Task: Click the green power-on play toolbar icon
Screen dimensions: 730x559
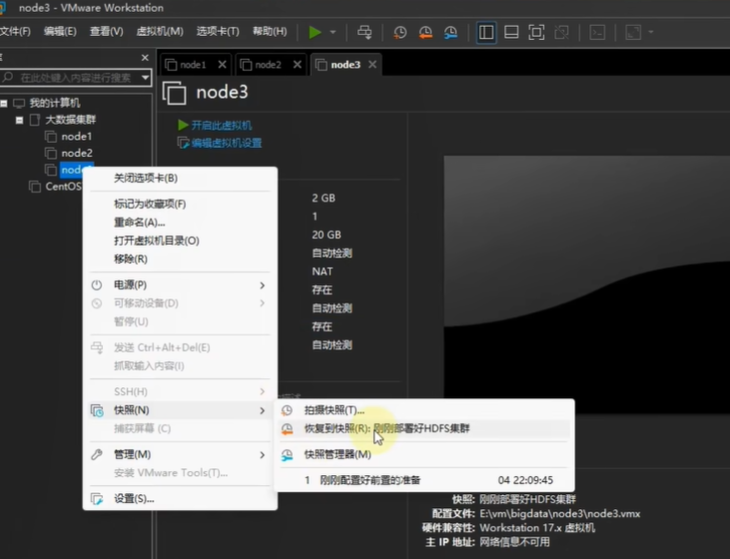Action: [x=315, y=32]
